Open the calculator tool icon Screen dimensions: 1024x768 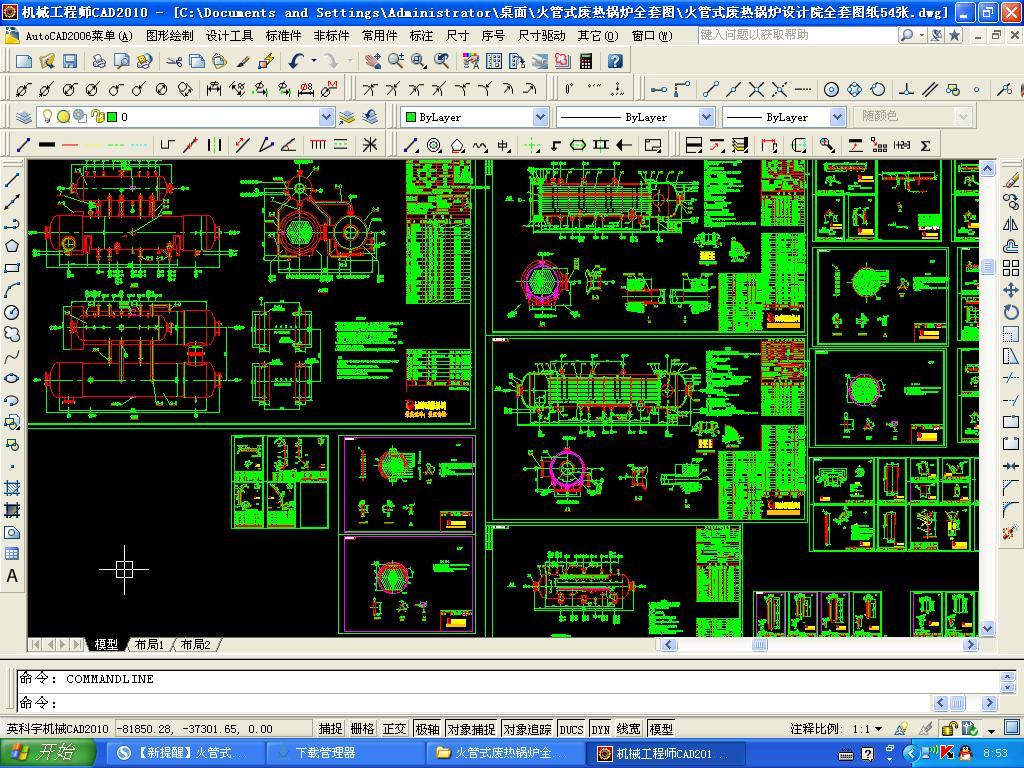click(x=586, y=61)
